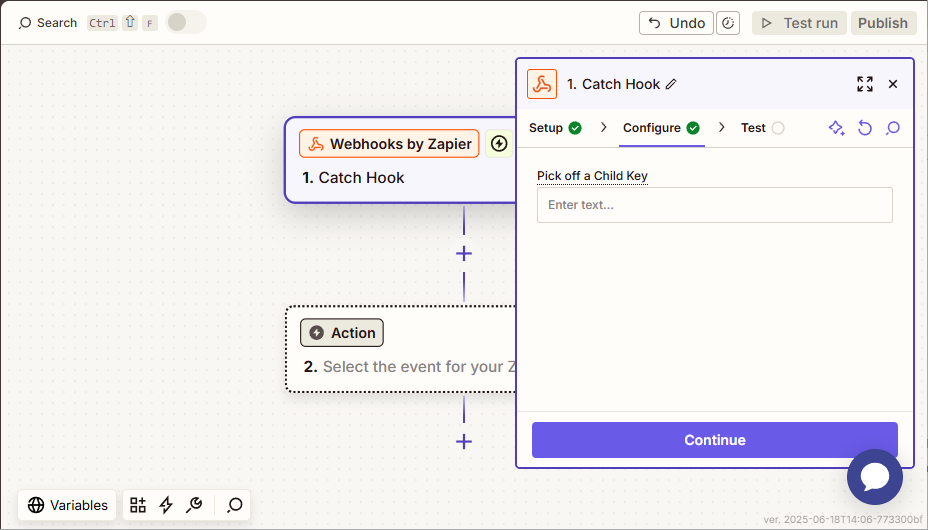Switch to the Setup tab
The image size is (928, 530).
pyautogui.click(x=555, y=128)
